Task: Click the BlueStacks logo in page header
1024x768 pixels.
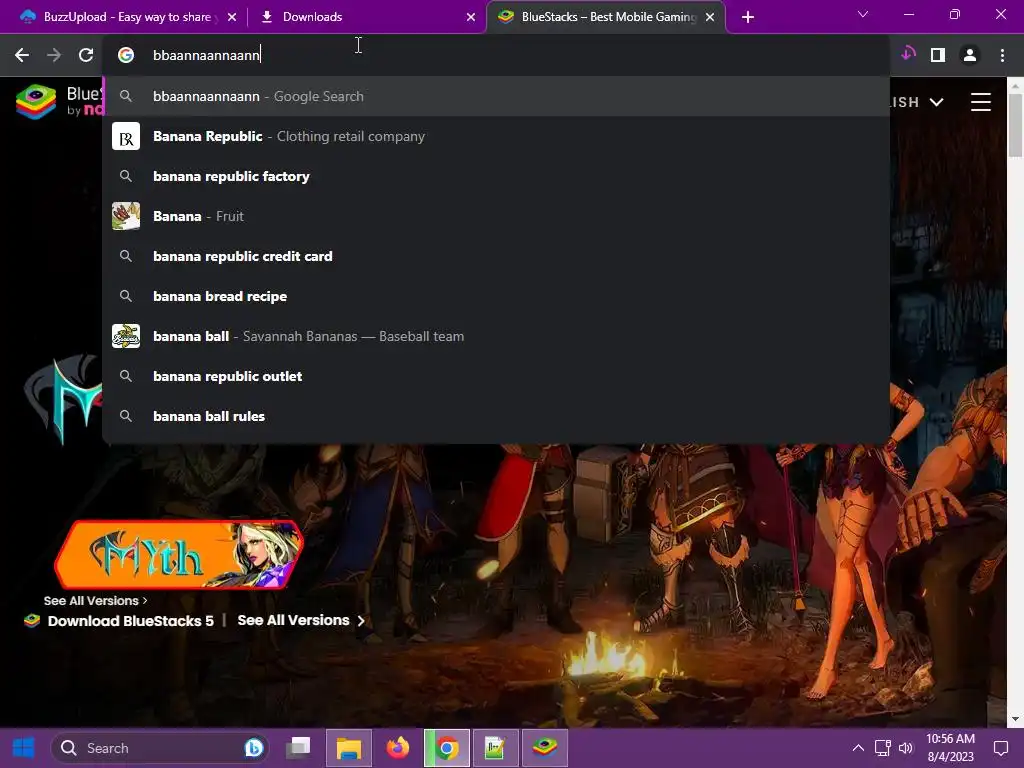Action: point(59,101)
